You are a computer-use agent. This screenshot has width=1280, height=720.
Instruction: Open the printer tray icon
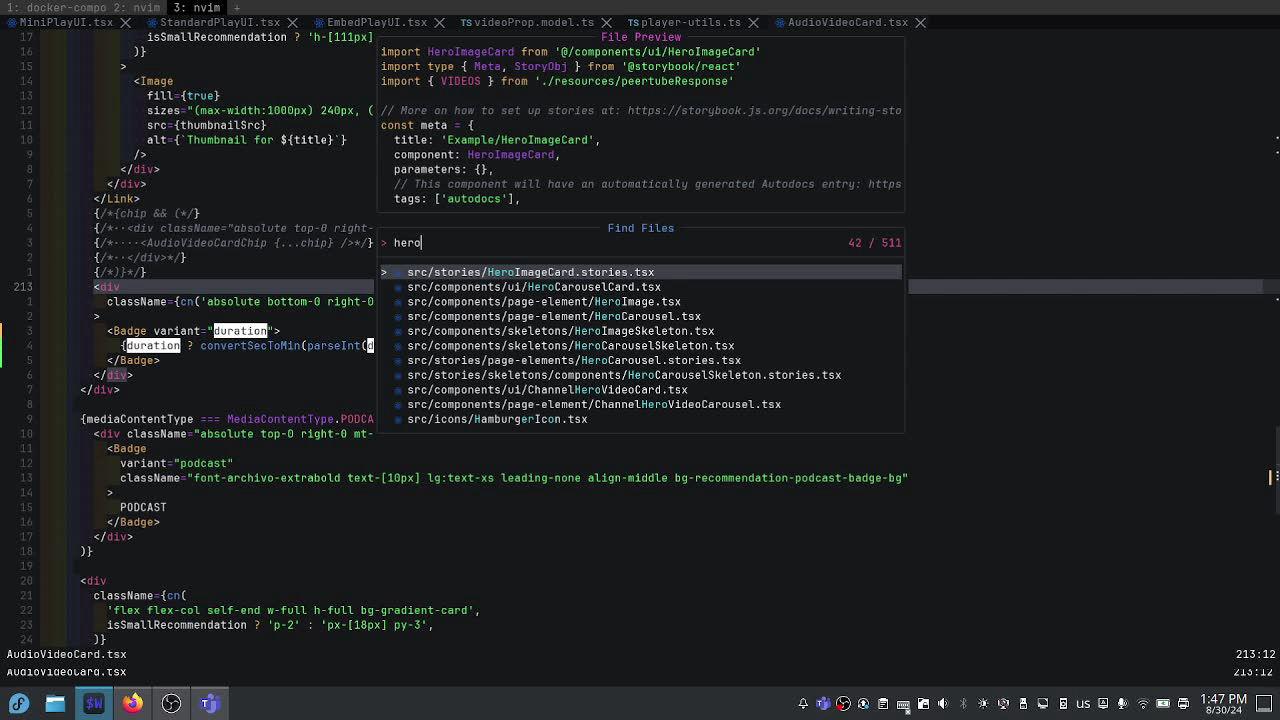(x=1183, y=704)
